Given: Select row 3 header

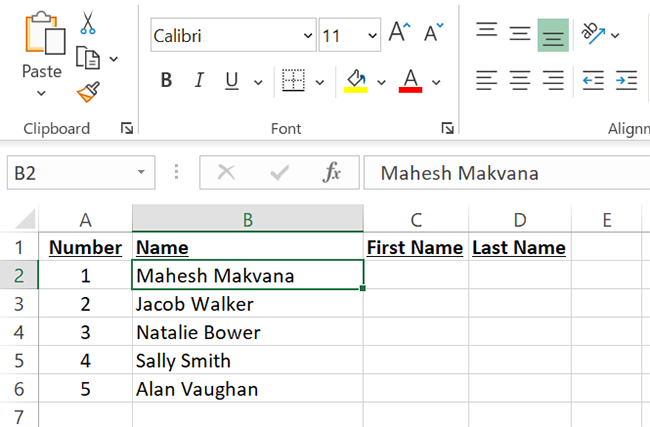Looking at the screenshot, I should 19,304.
